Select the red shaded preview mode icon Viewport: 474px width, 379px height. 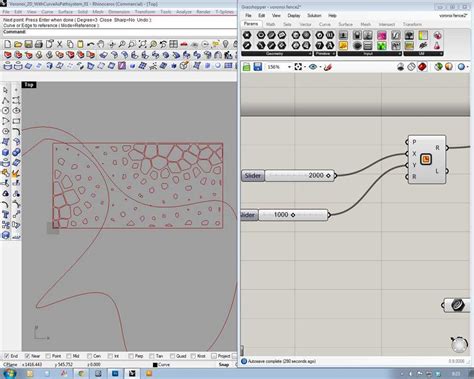422,67
